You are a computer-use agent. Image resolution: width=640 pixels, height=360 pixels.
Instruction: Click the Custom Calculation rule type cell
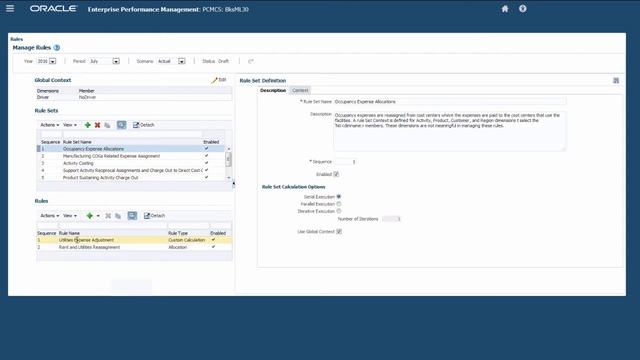pyautogui.click(x=187, y=240)
